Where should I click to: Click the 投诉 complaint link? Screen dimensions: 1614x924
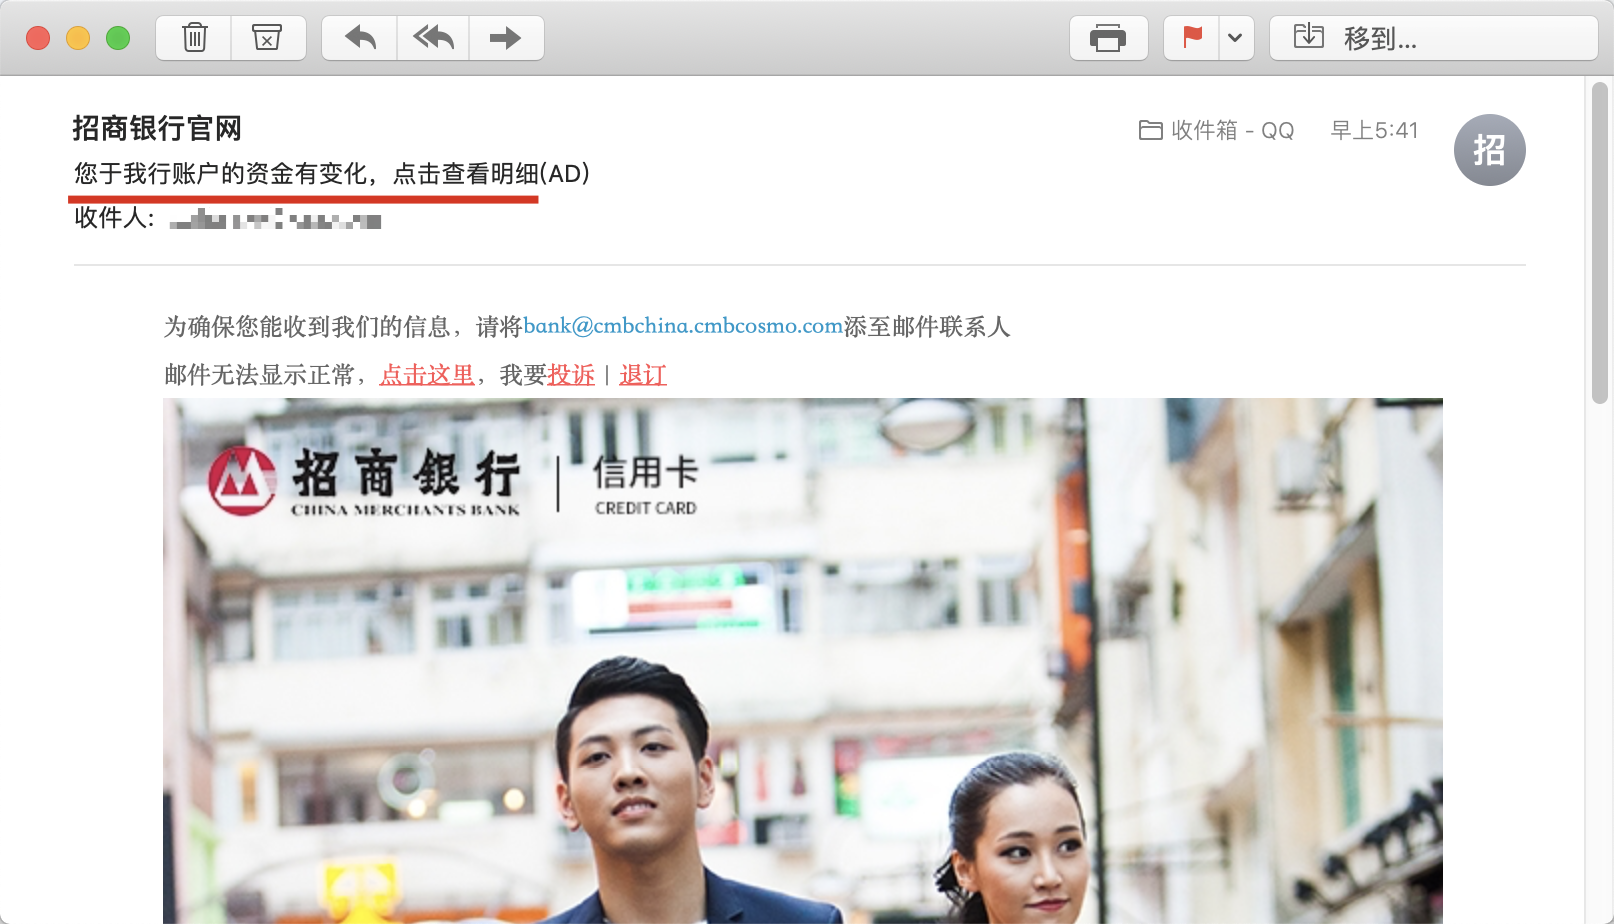[571, 375]
